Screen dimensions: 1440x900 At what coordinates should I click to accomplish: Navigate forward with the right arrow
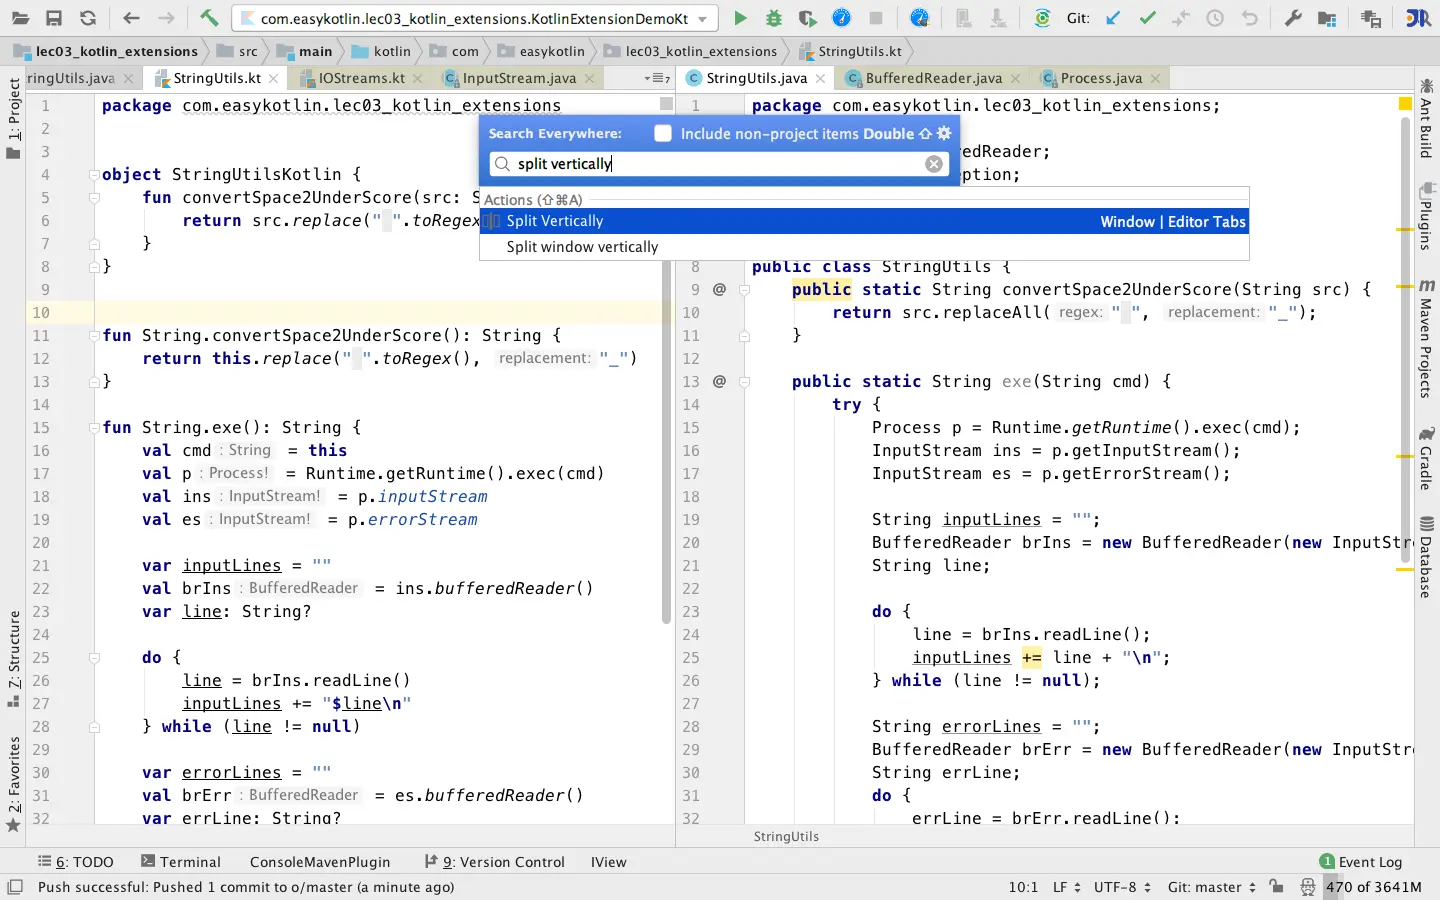pyautogui.click(x=166, y=18)
